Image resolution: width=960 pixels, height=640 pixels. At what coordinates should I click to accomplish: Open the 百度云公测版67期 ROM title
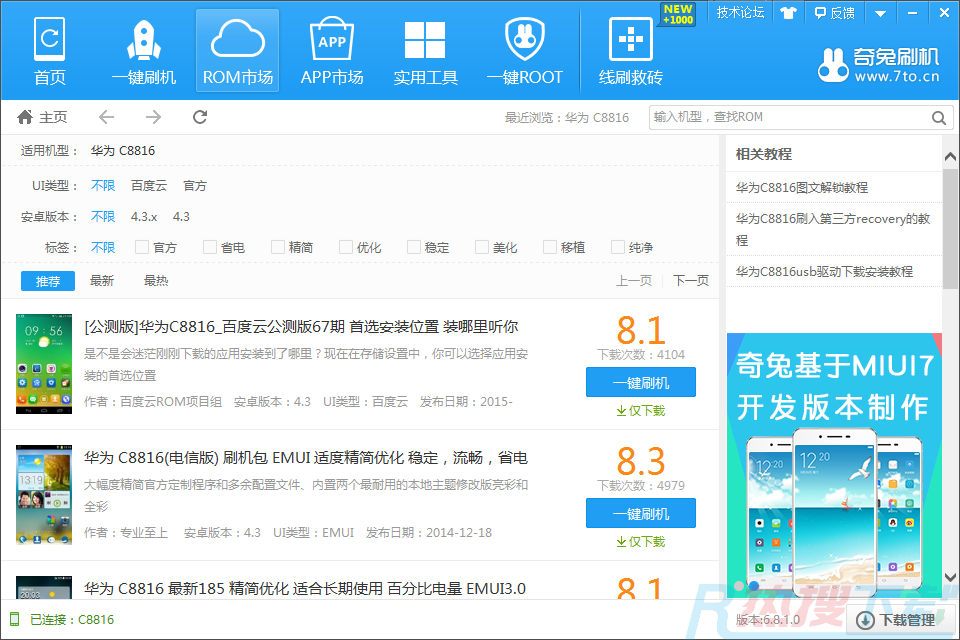click(301, 326)
